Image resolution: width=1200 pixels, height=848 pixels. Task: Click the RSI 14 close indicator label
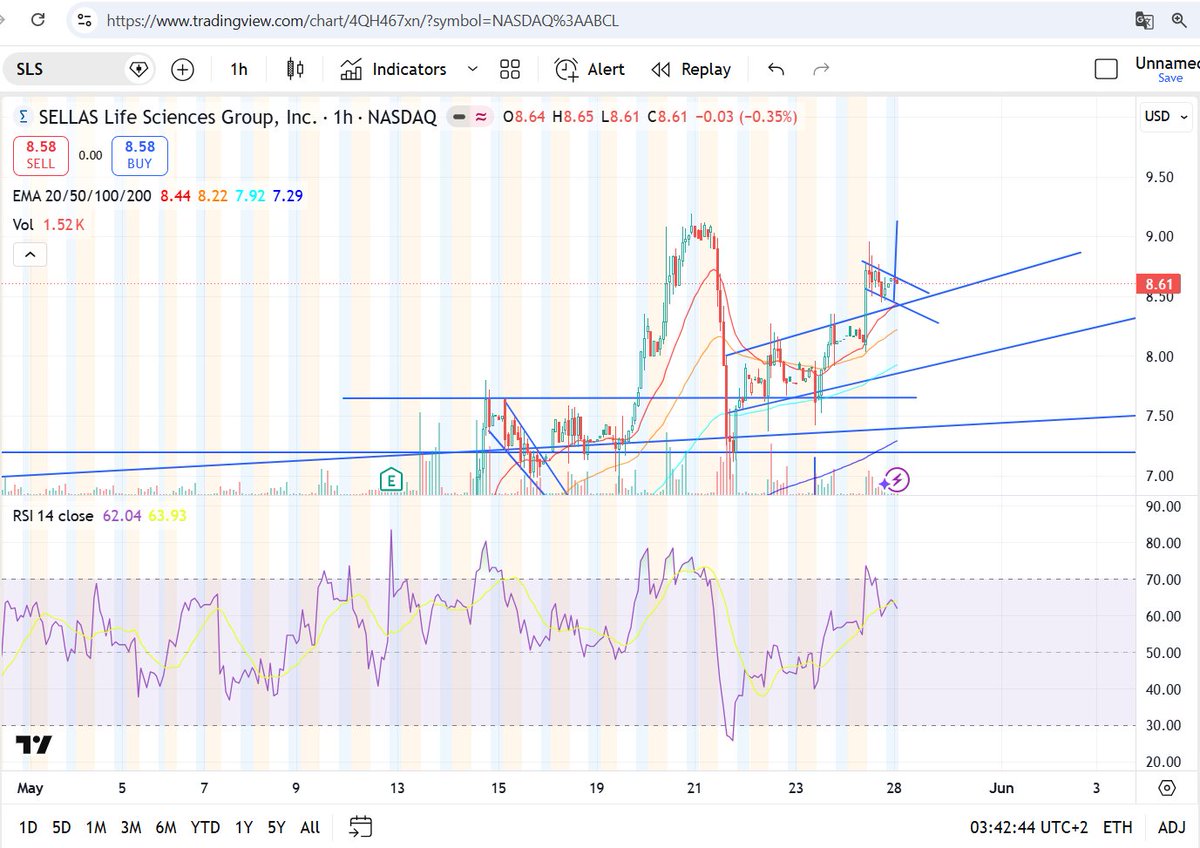point(53,516)
